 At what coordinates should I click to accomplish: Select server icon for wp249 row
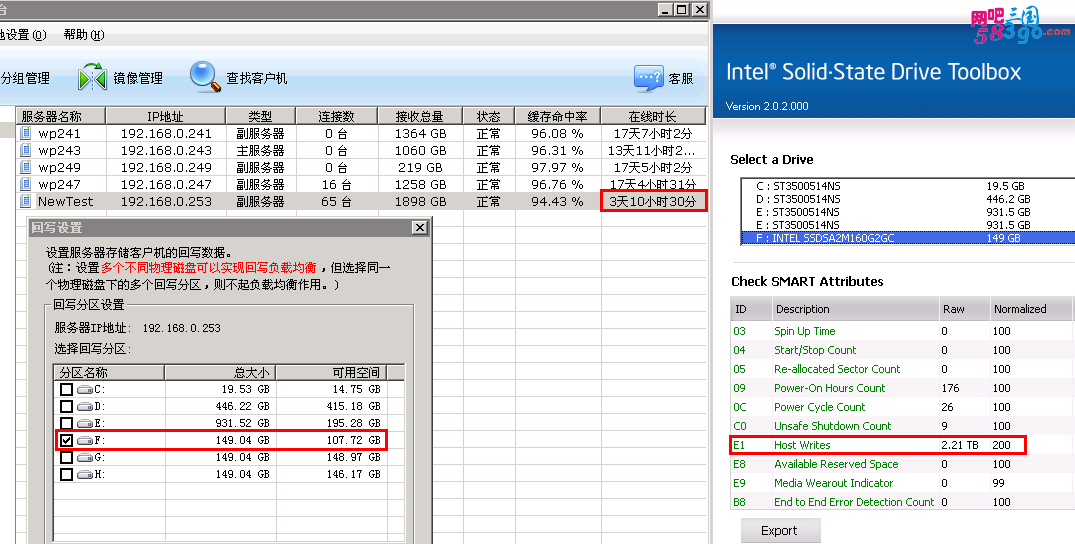pyautogui.click(x=26, y=167)
